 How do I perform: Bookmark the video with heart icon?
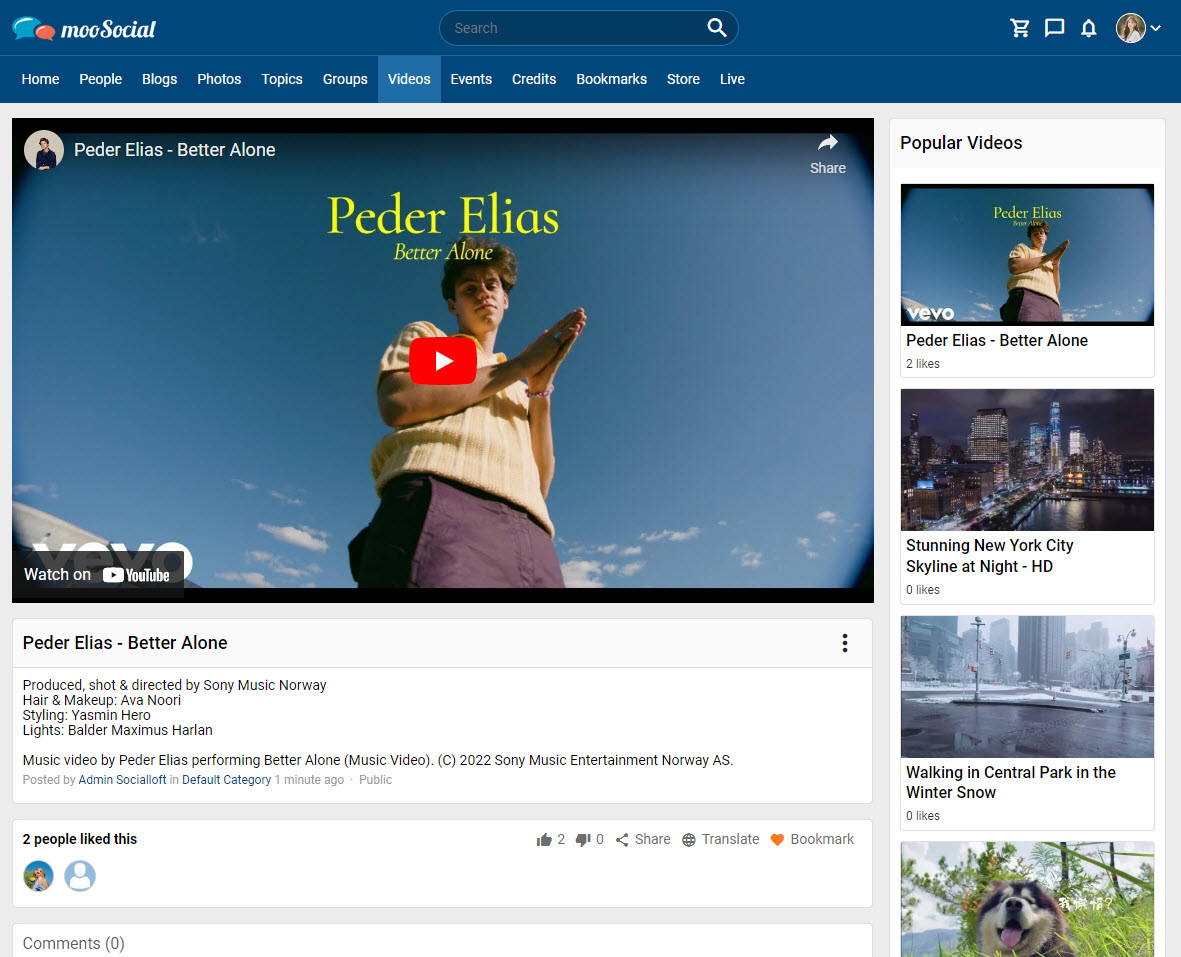(x=813, y=839)
